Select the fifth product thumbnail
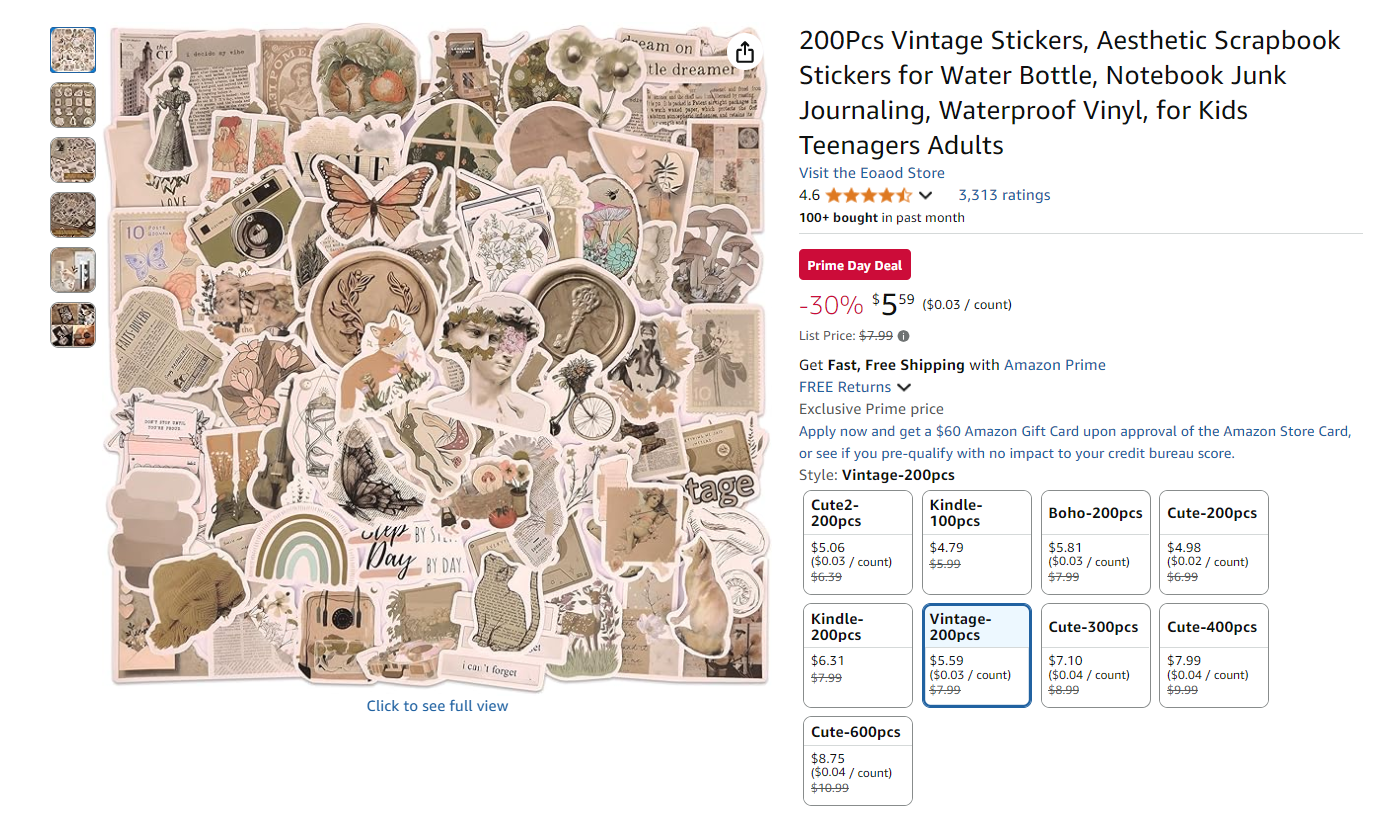The image size is (1384, 819). pyautogui.click(x=73, y=270)
